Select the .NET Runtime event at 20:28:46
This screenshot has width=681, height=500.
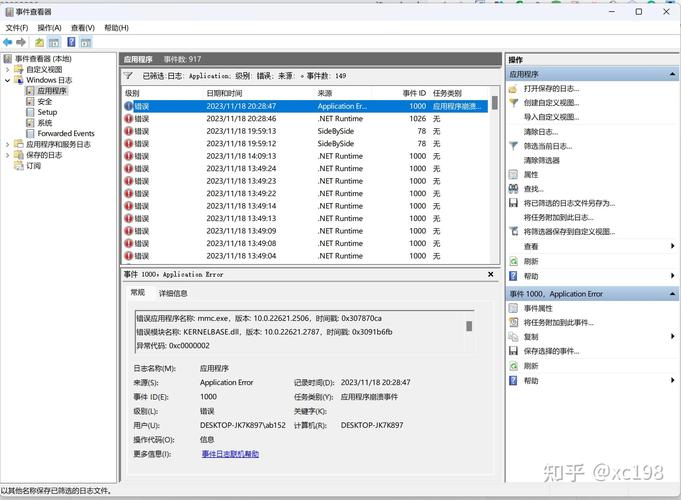306,119
